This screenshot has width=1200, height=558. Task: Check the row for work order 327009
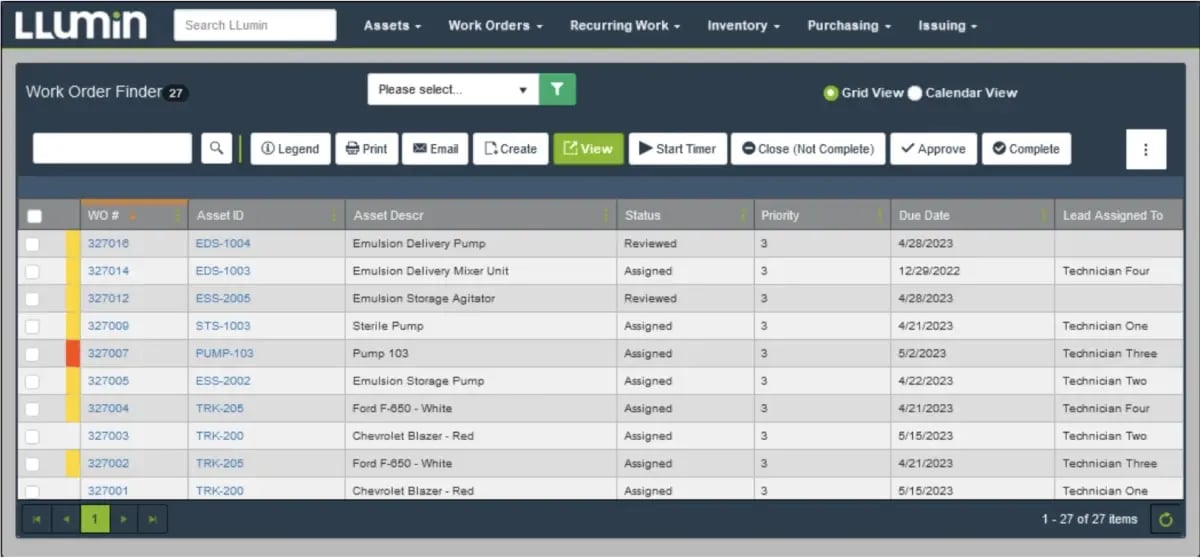[33, 326]
